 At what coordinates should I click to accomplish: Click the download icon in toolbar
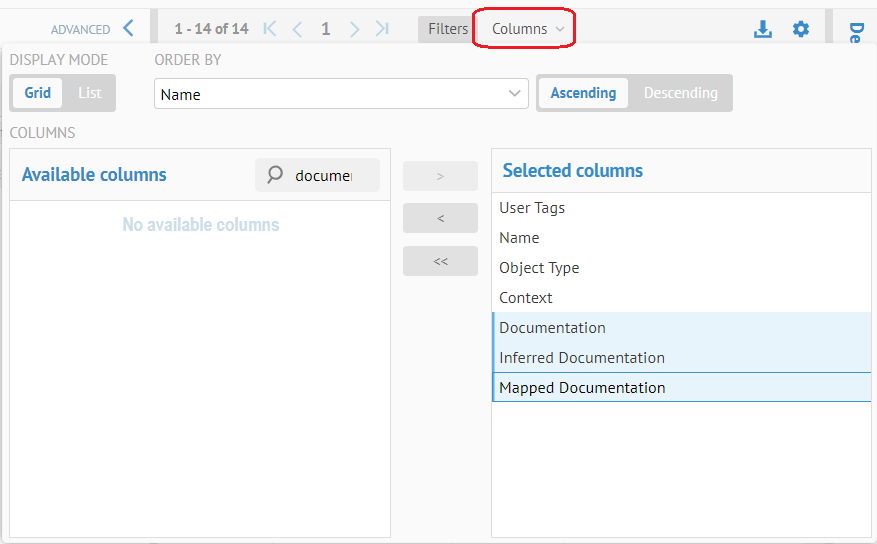pos(763,29)
